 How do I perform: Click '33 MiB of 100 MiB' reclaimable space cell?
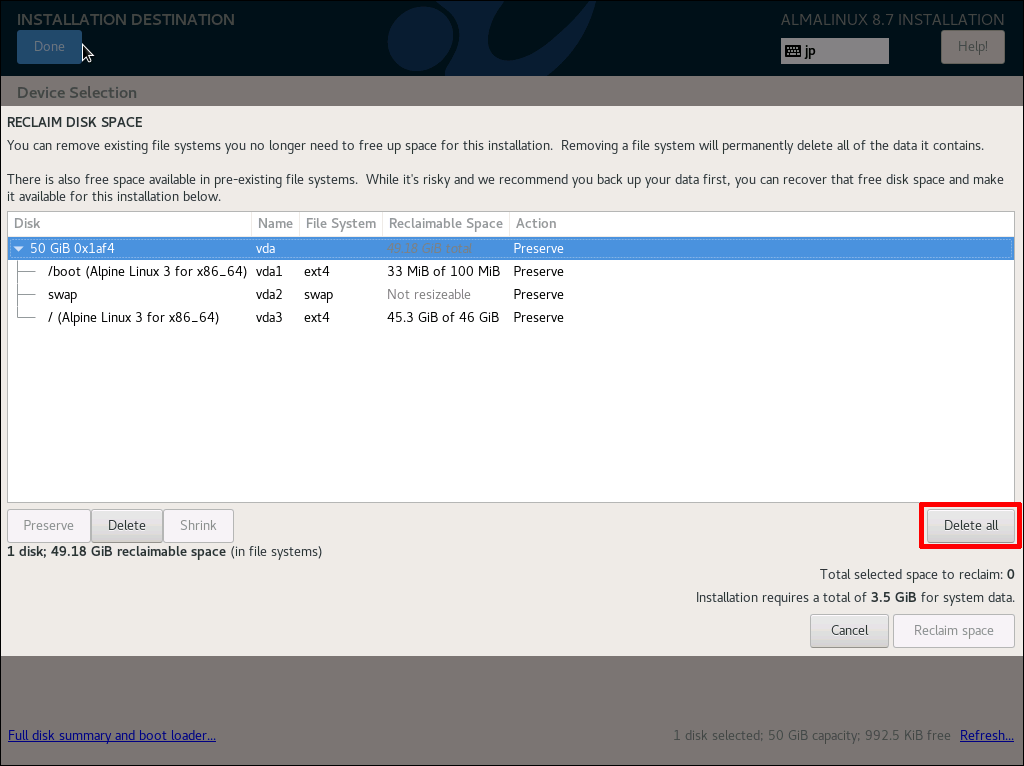pyautogui.click(x=443, y=272)
